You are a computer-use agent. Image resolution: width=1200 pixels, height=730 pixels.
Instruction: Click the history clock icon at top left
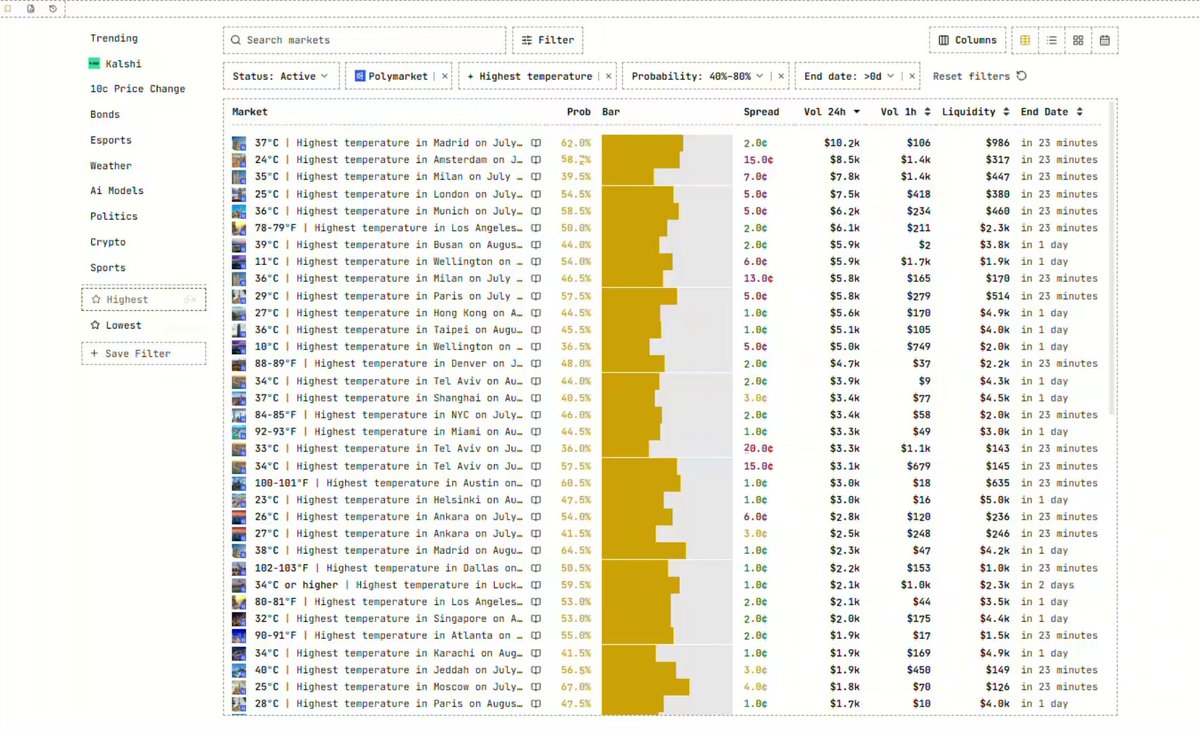tap(53, 8)
